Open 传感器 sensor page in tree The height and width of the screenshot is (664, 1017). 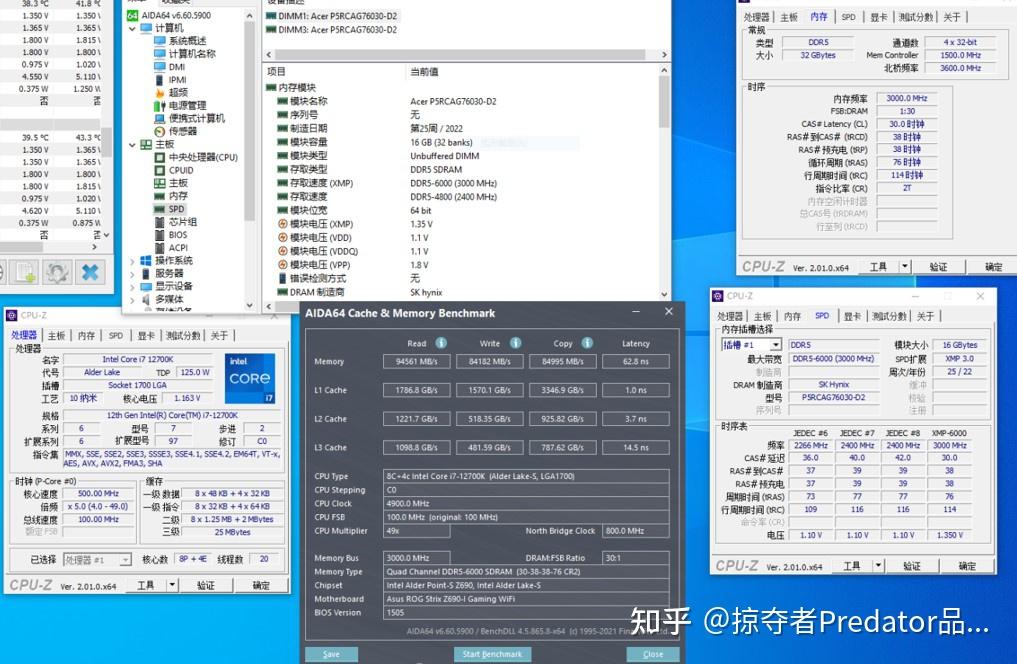point(176,131)
